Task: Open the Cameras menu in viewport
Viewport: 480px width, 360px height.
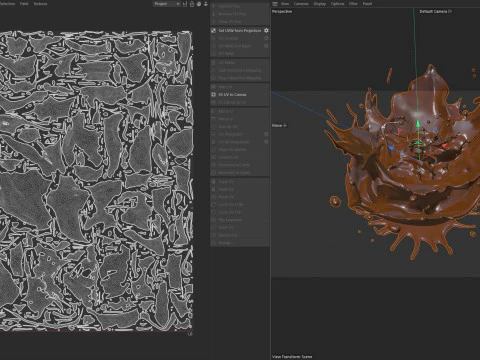Action: (x=301, y=4)
